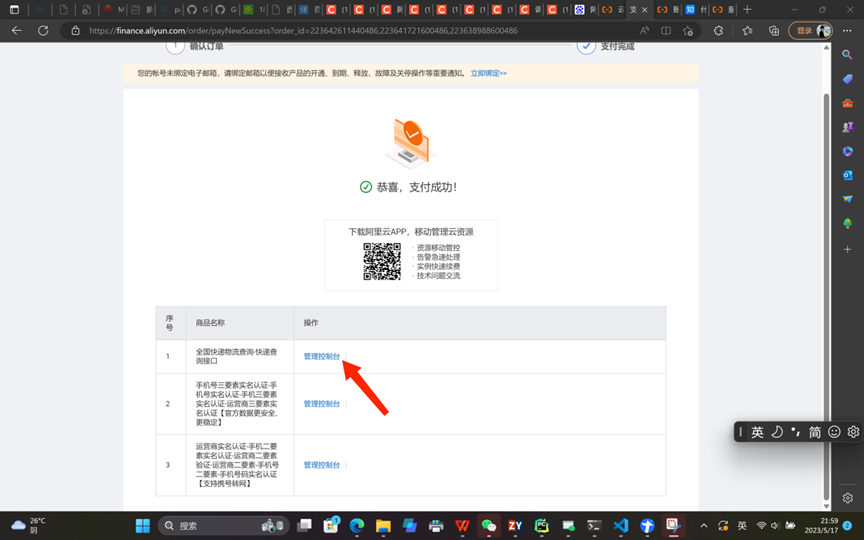
Task: Close the active 支 tab
Action: [645, 10]
